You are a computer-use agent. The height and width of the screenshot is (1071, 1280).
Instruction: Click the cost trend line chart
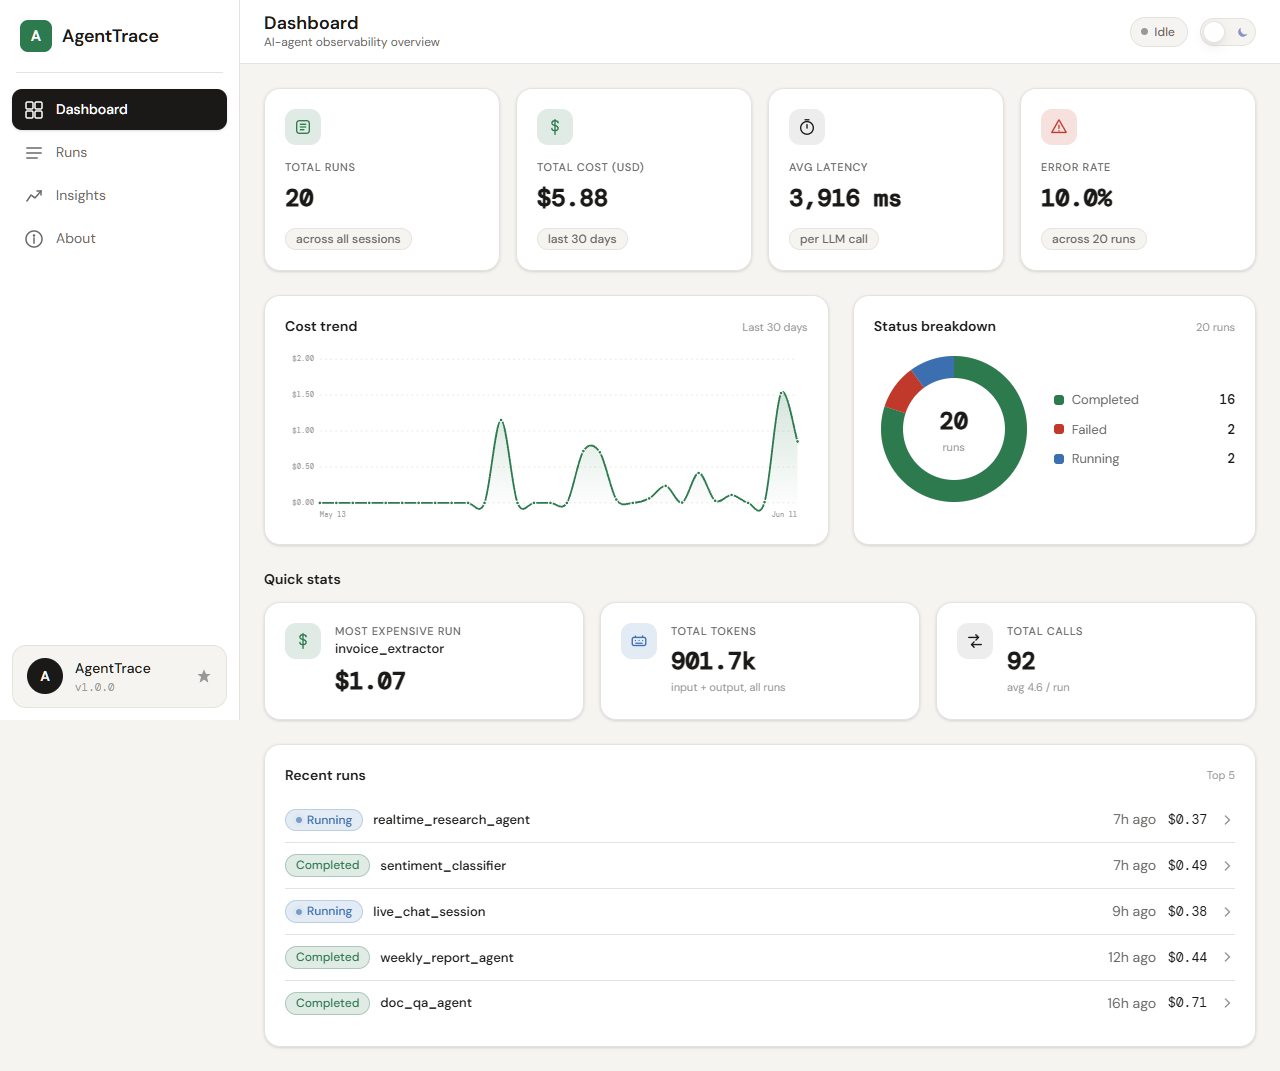(546, 435)
